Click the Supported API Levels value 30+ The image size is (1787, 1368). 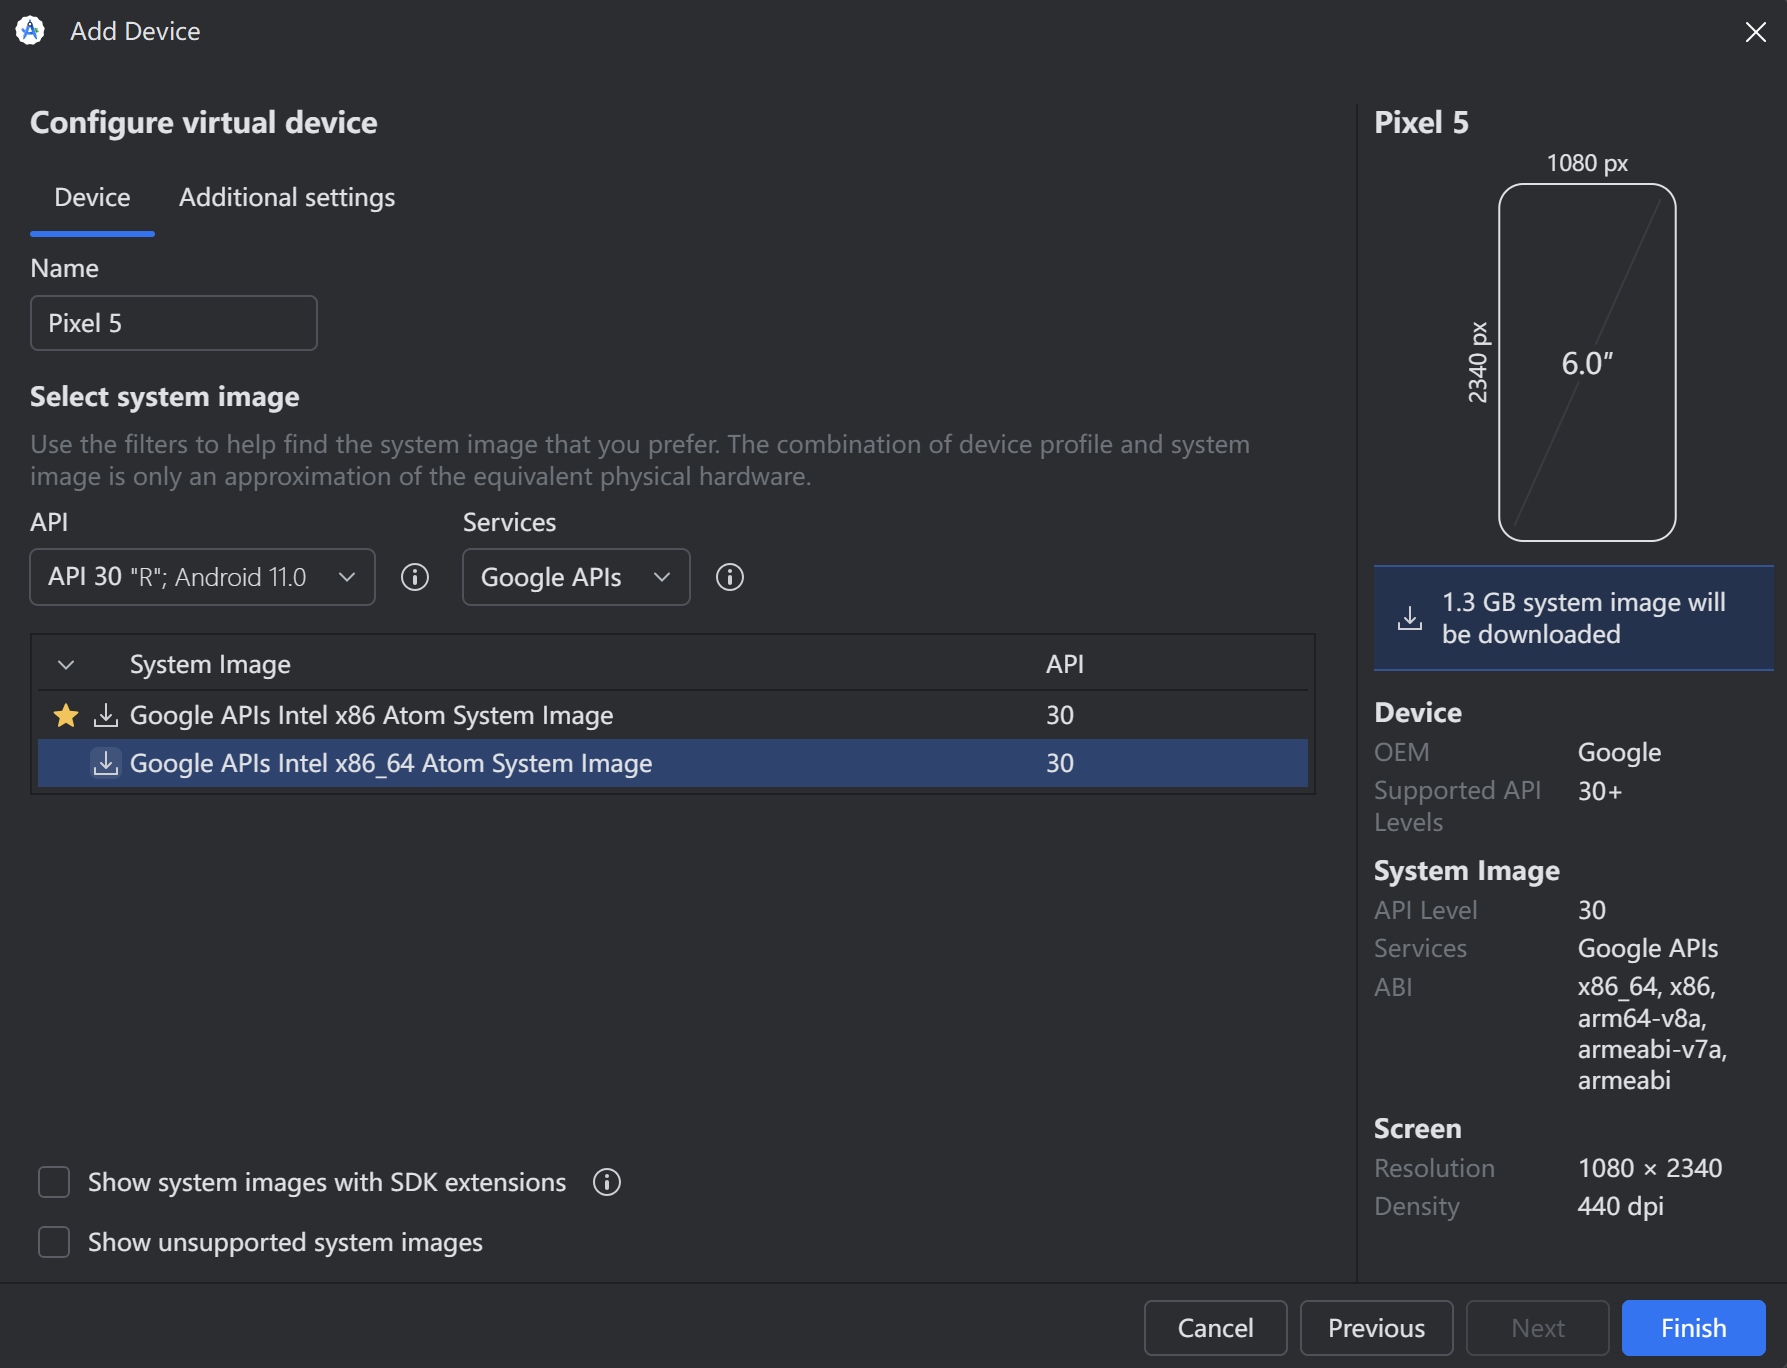[x=1600, y=791]
